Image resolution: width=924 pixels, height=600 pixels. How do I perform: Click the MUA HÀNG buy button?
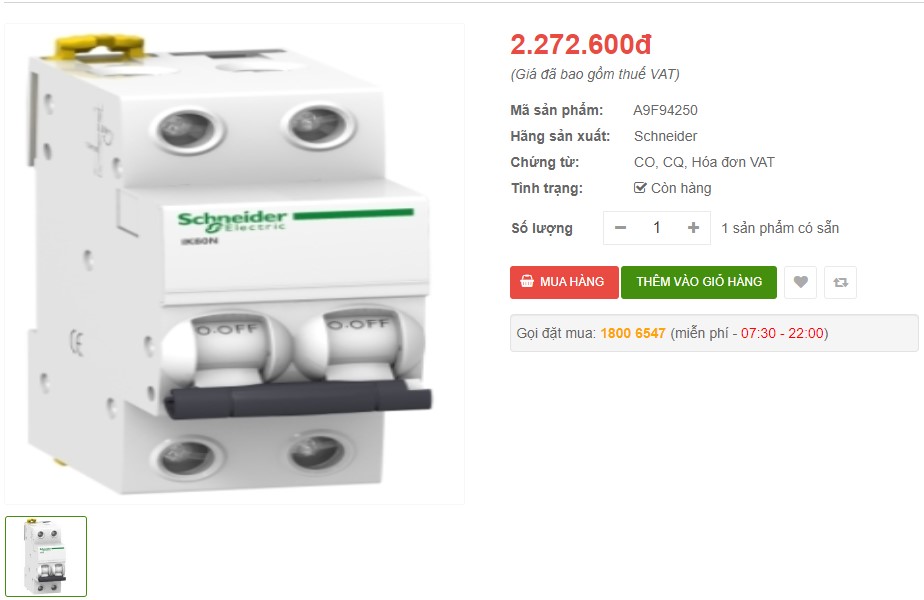point(565,282)
